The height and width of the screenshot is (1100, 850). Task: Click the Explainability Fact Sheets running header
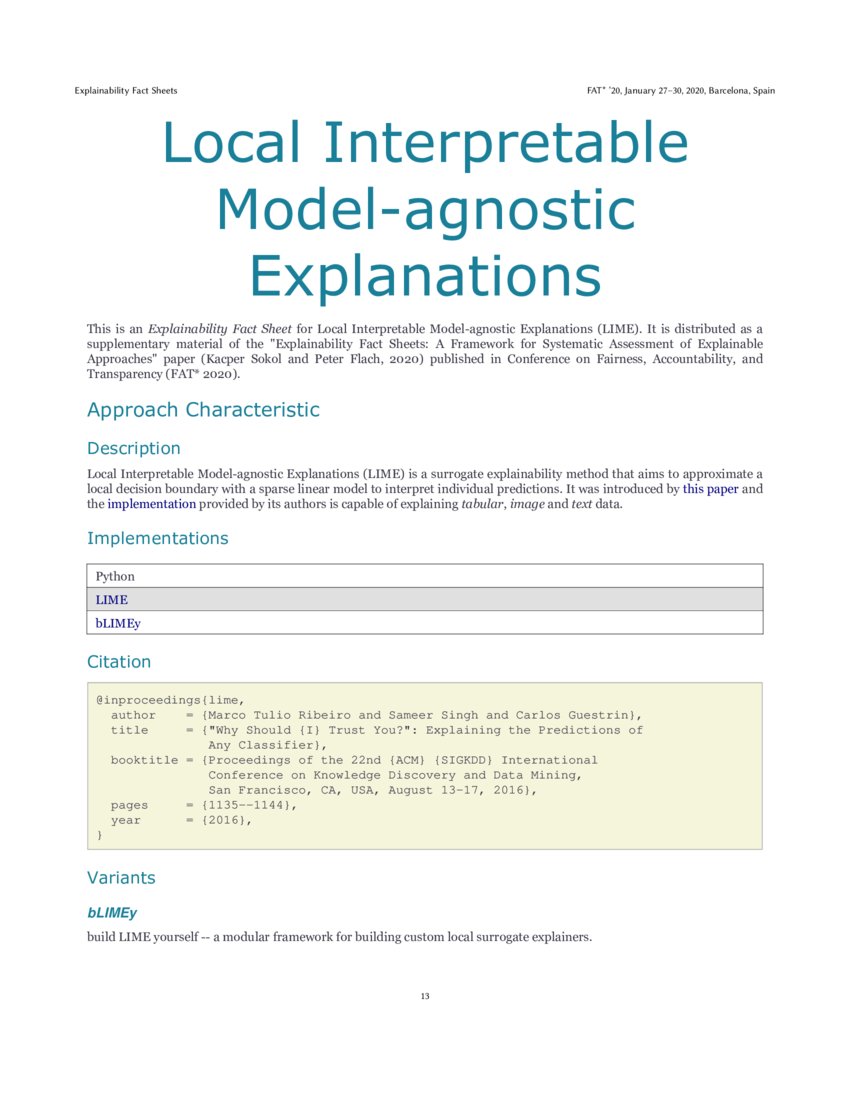[126, 91]
